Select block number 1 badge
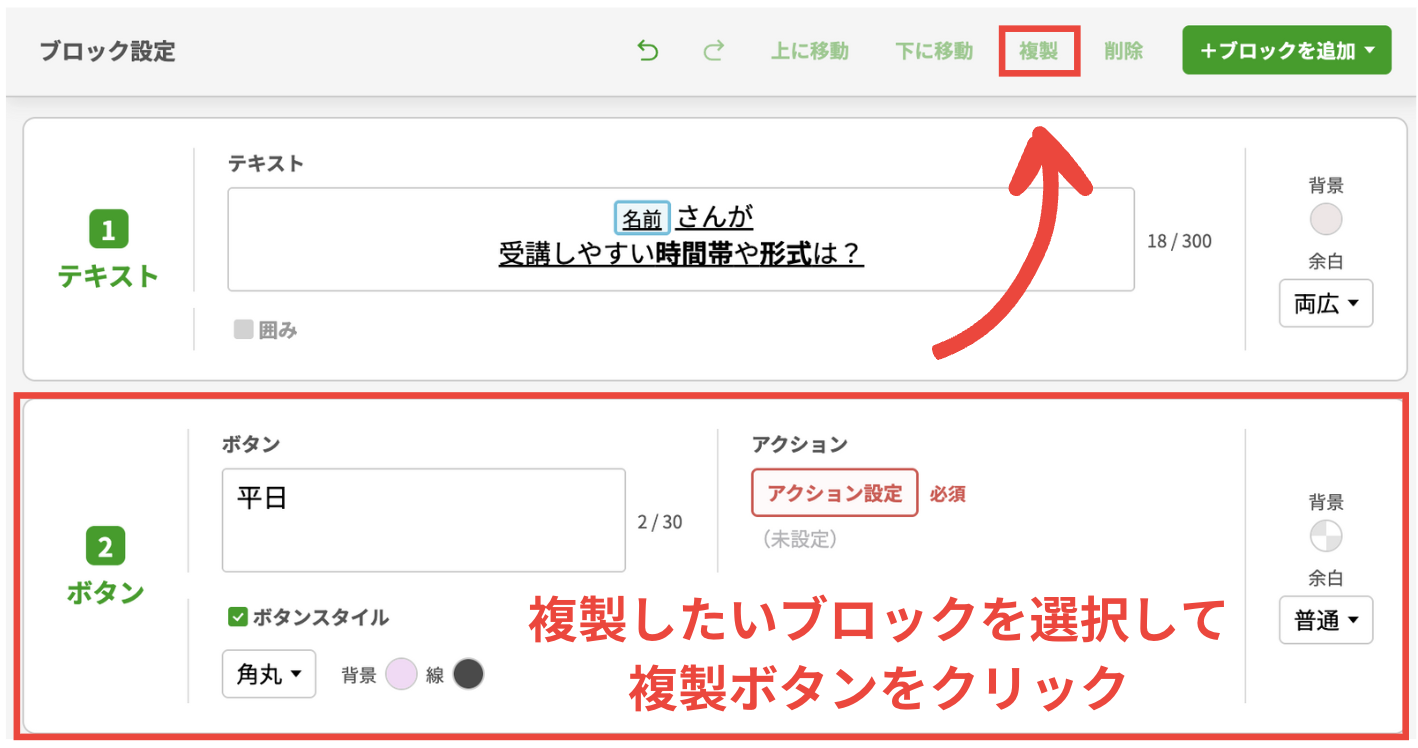Viewport: 1418px width, 748px height. pyautogui.click(x=108, y=231)
